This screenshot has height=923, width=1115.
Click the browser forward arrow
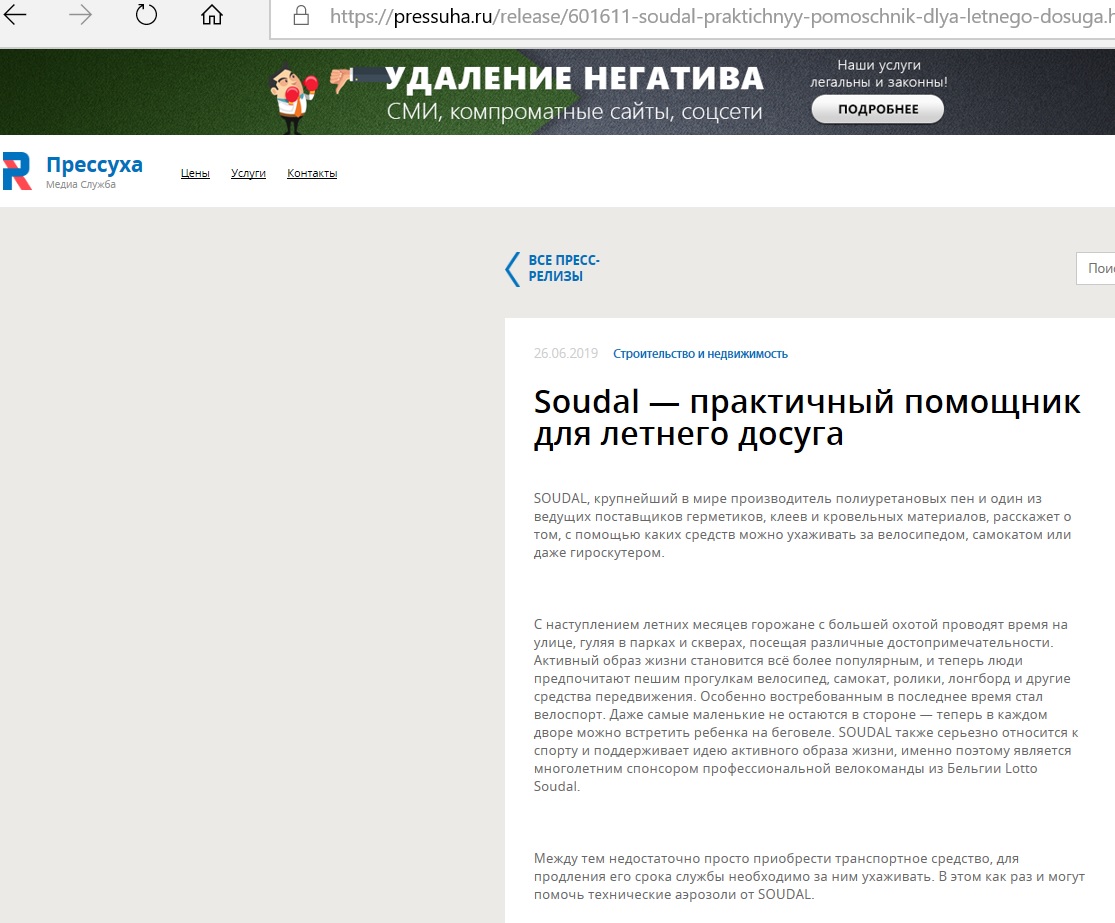click(80, 15)
